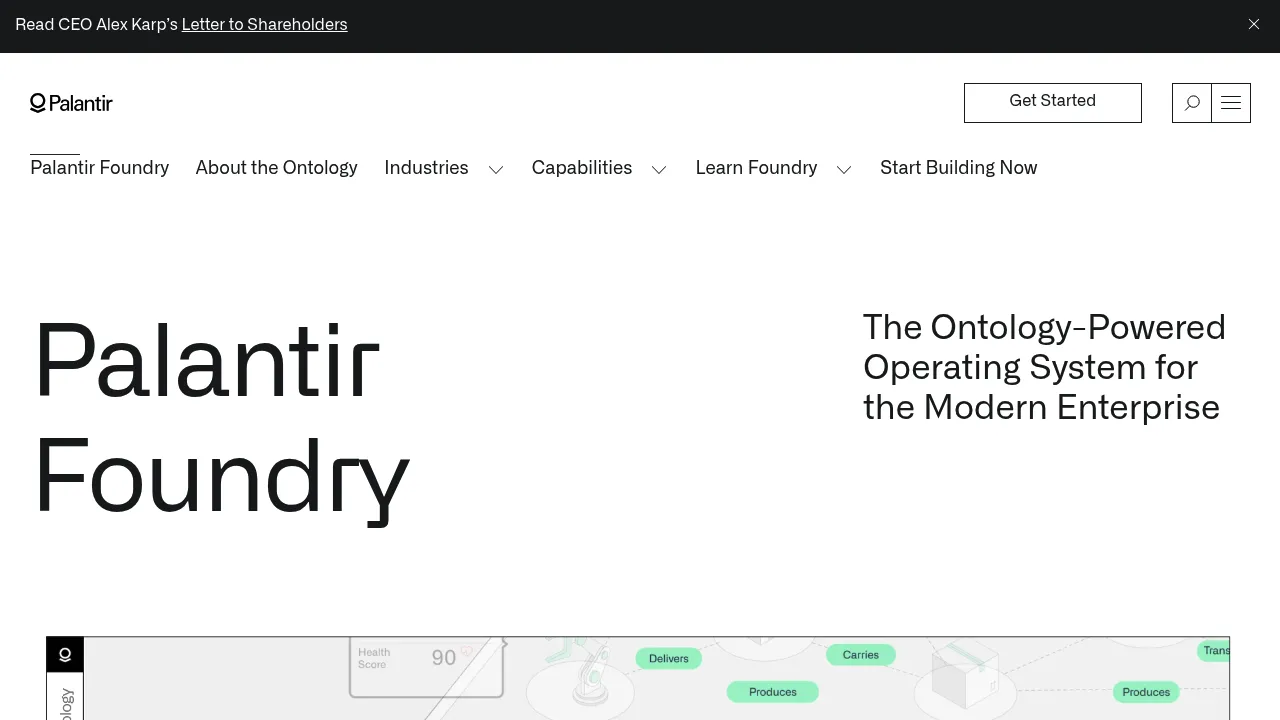Expand the Capabilities chevron
1280x720 pixels.
[x=659, y=169]
